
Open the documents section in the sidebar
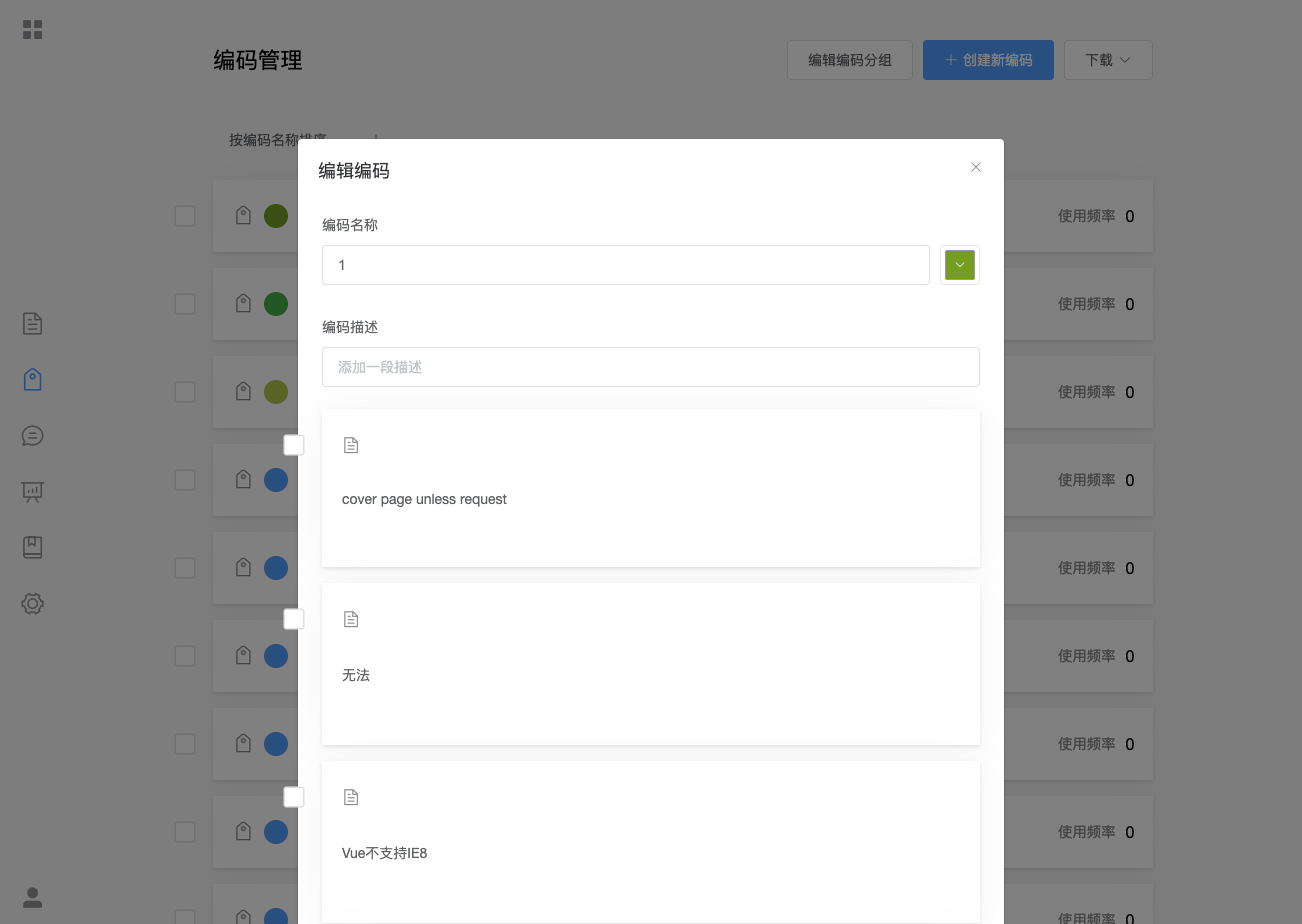[32, 324]
